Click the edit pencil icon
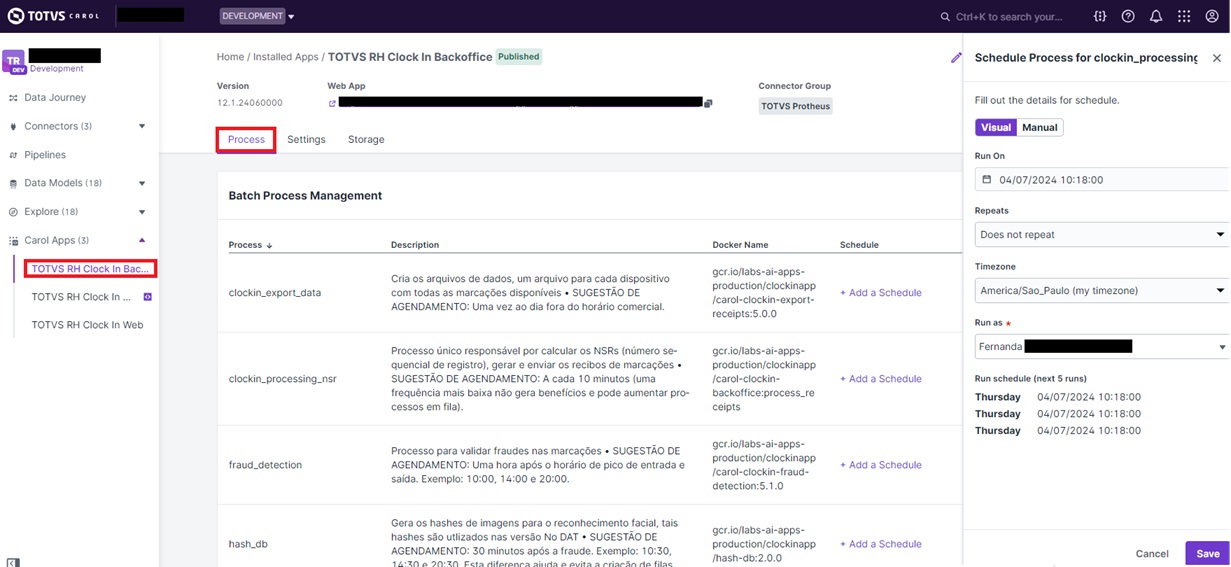This screenshot has width=1231, height=567. (x=956, y=58)
